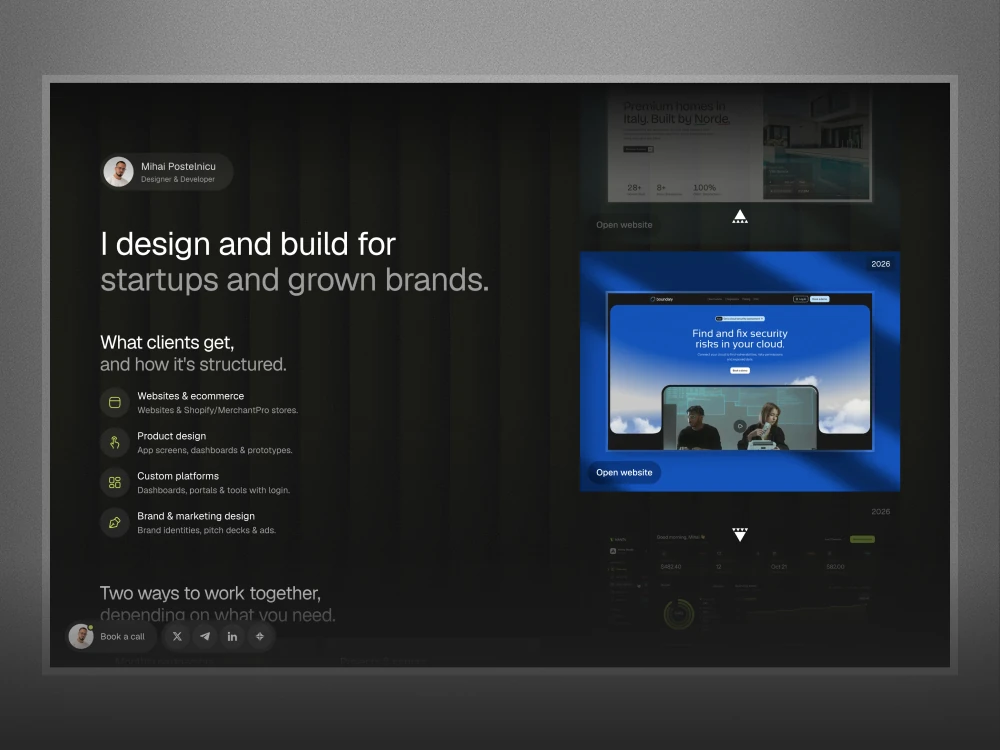Play the video in cloud security preview

click(x=740, y=426)
